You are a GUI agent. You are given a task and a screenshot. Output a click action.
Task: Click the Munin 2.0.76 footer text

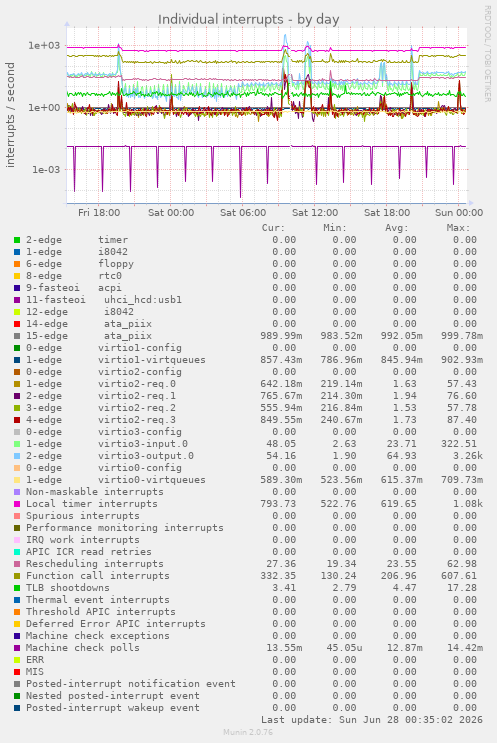[248, 732]
